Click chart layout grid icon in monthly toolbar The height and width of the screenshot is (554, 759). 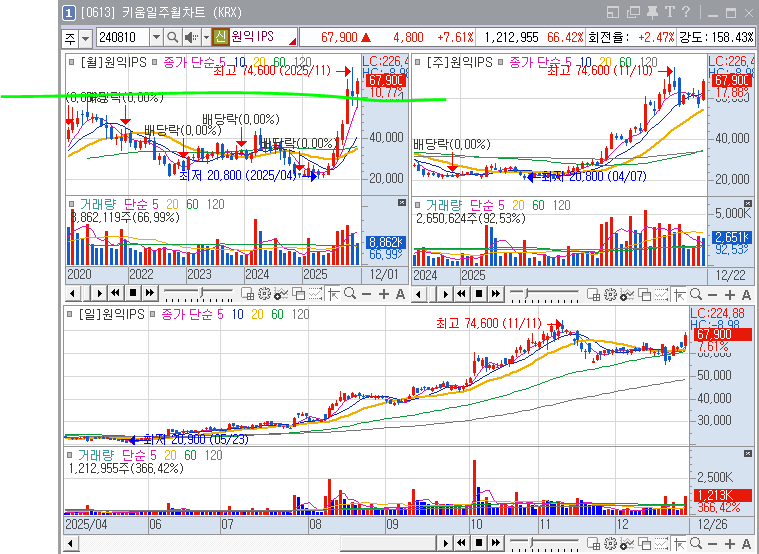pyautogui.click(x=247, y=293)
